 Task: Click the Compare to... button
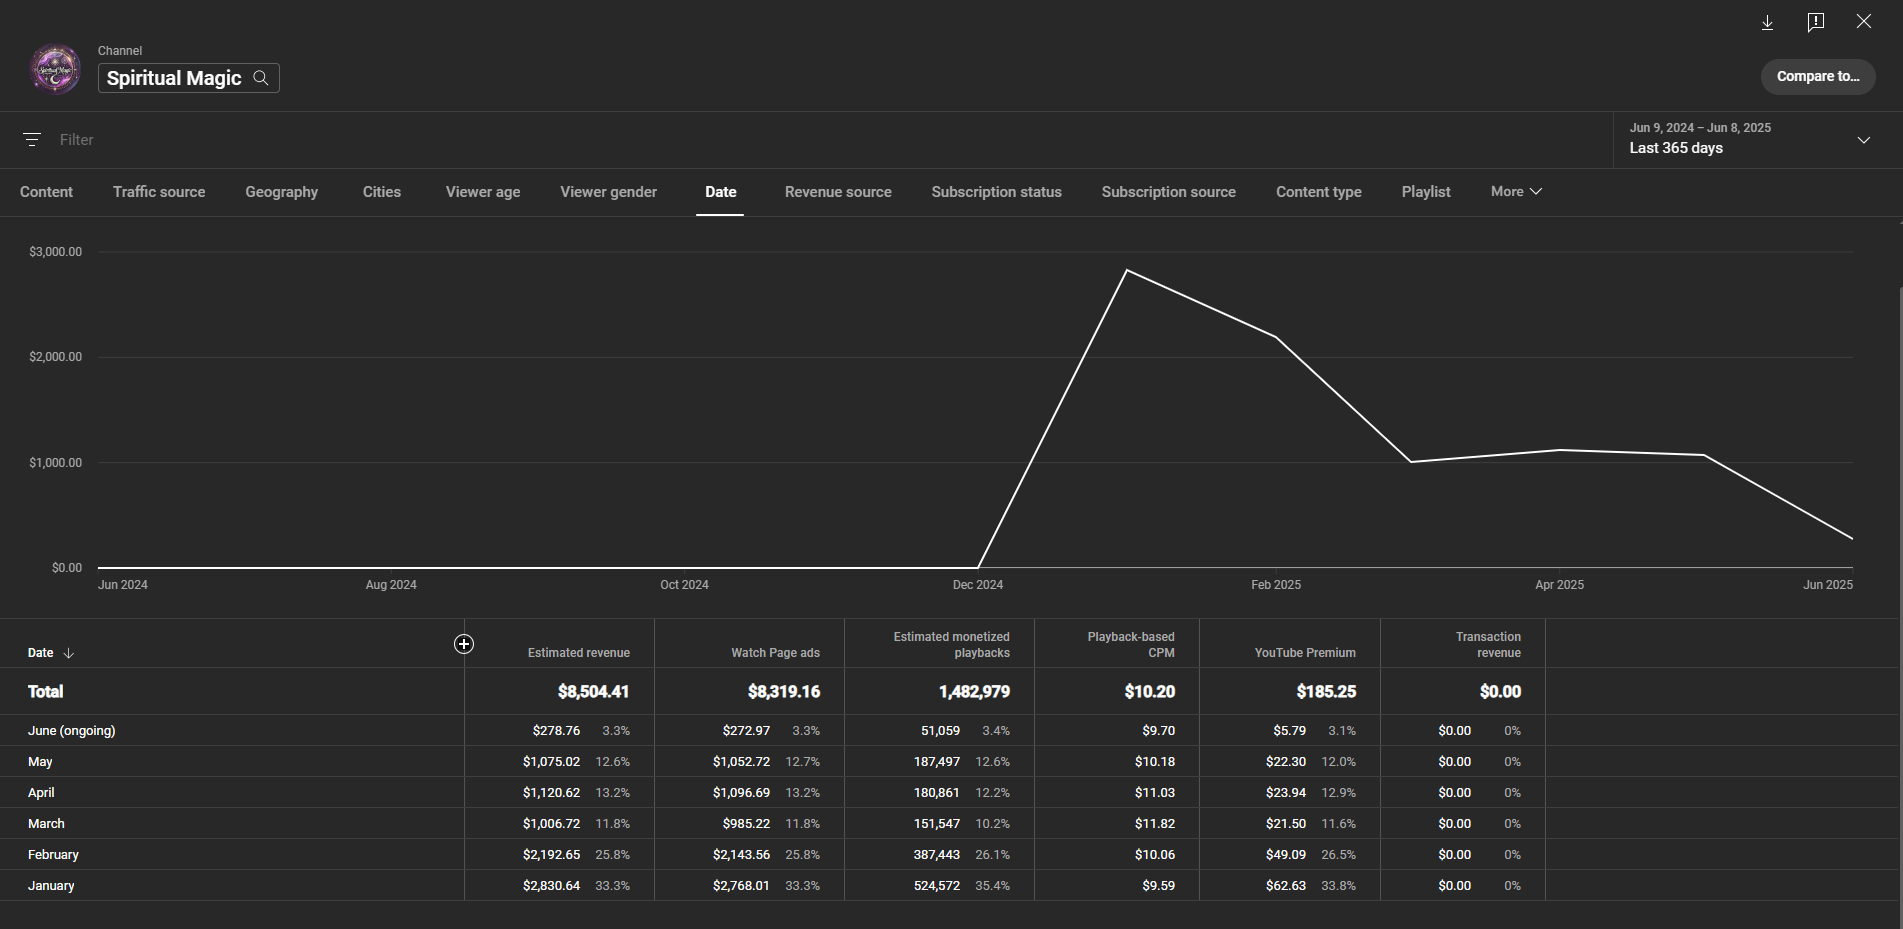[1818, 76]
